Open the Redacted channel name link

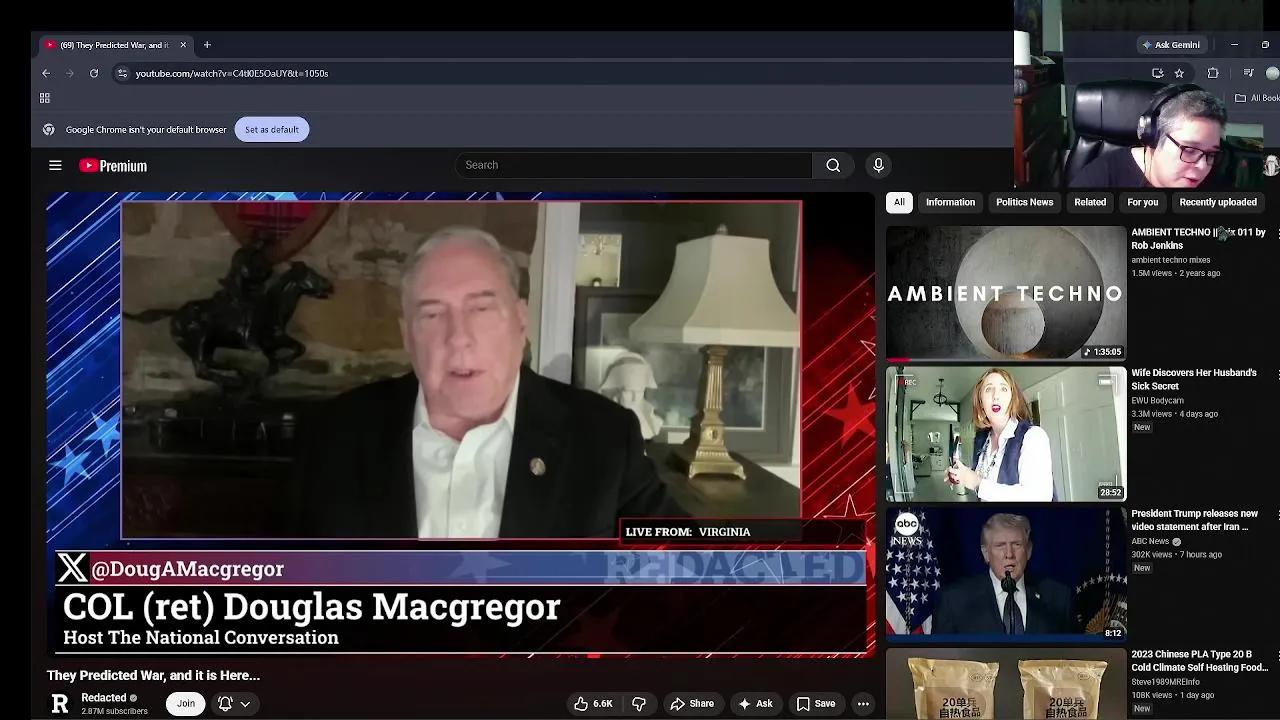coord(104,698)
